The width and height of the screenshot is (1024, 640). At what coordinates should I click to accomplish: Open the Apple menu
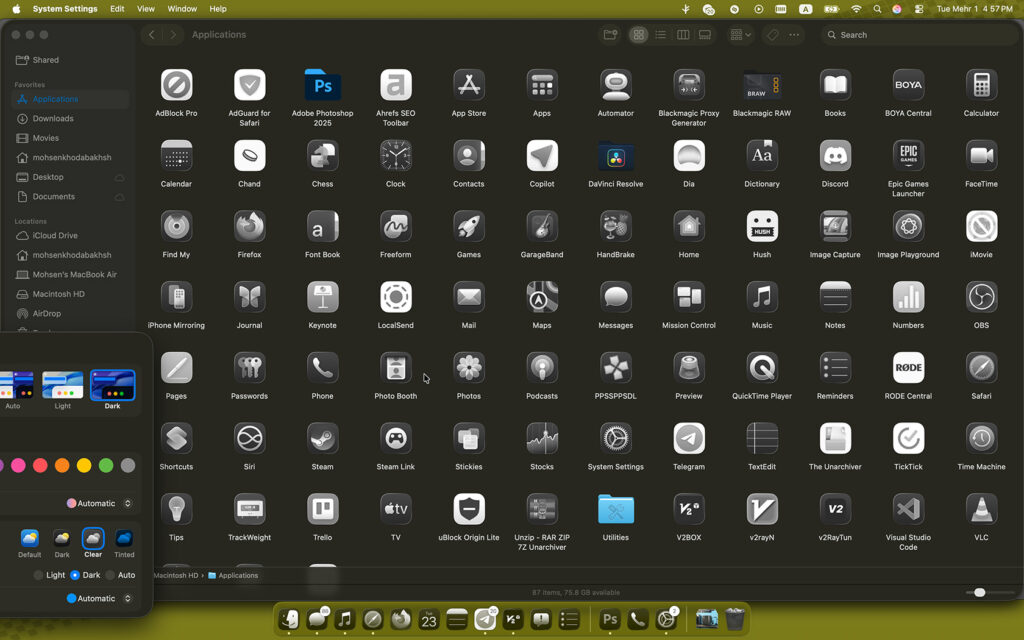16,9
